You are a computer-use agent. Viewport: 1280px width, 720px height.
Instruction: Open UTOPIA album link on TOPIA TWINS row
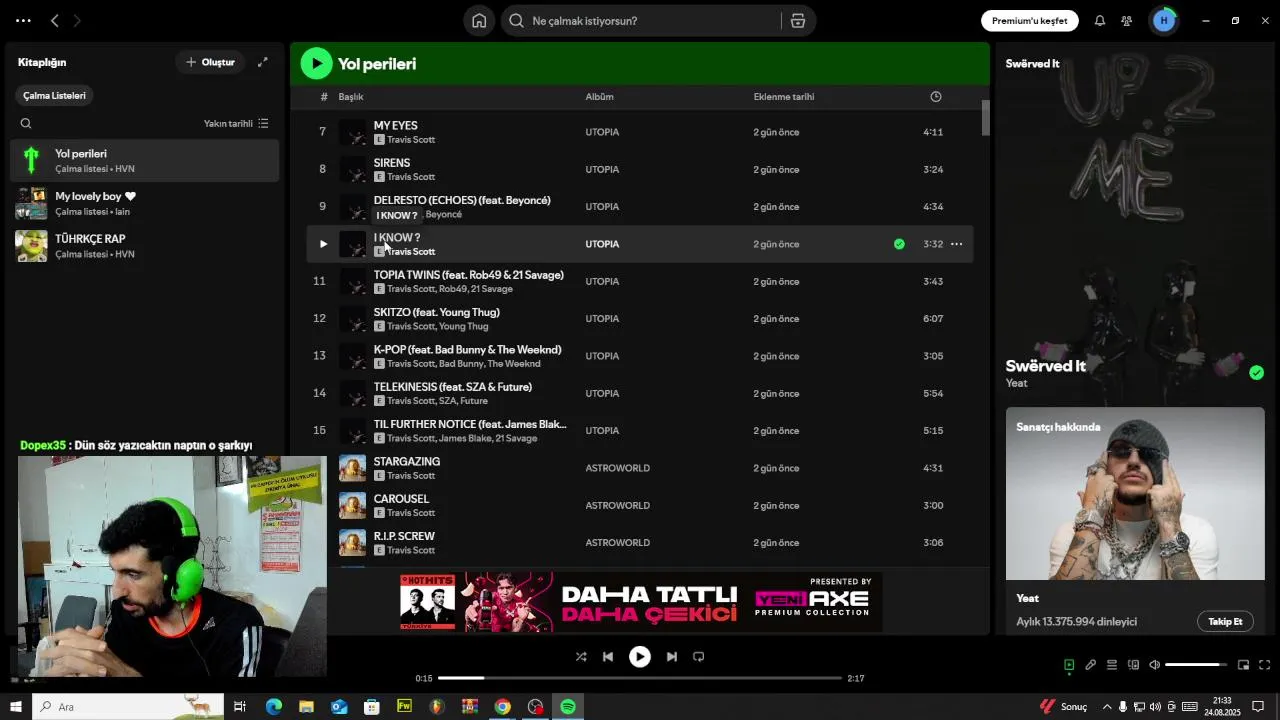602,282
